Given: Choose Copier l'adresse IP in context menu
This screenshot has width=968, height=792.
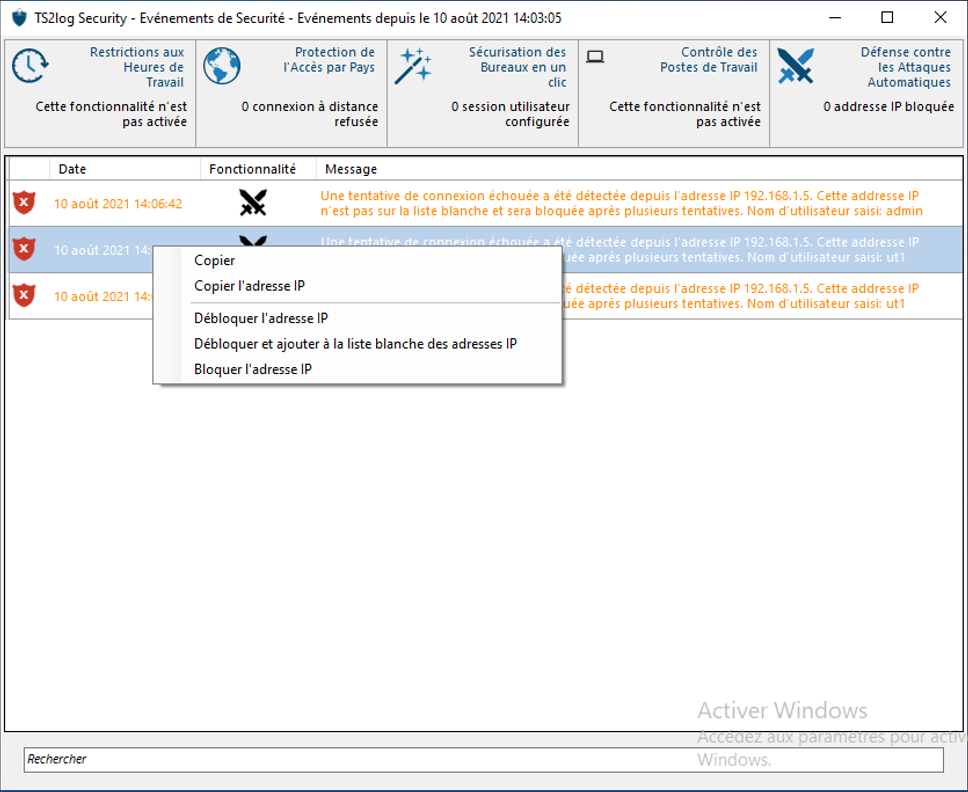Looking at the screenshot, I should pyautogui.click(x=249, y=286).
